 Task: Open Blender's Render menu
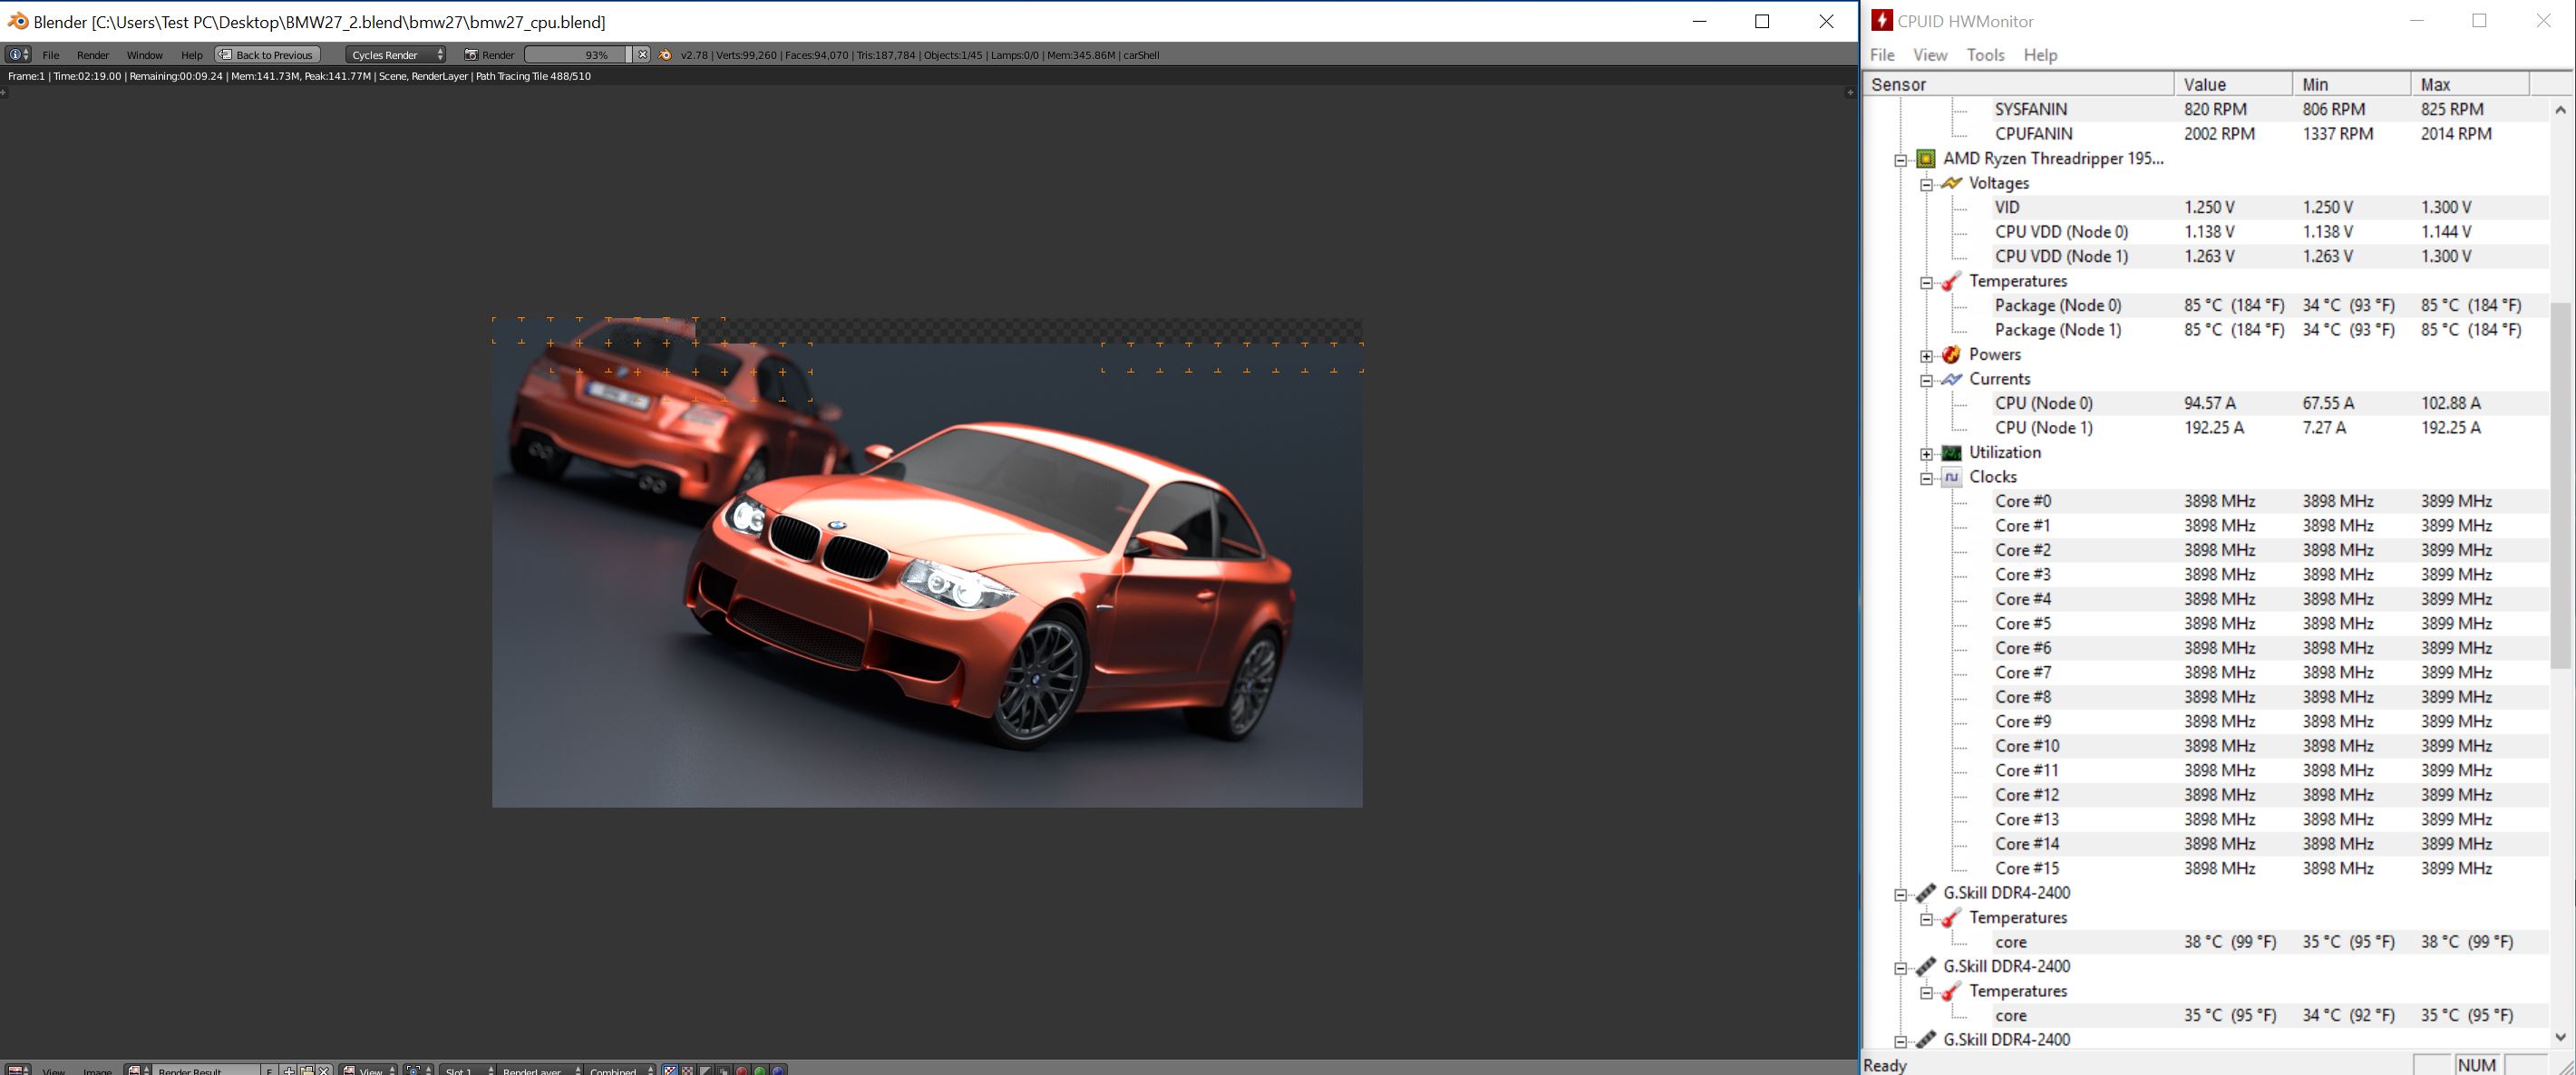point(93,55)
